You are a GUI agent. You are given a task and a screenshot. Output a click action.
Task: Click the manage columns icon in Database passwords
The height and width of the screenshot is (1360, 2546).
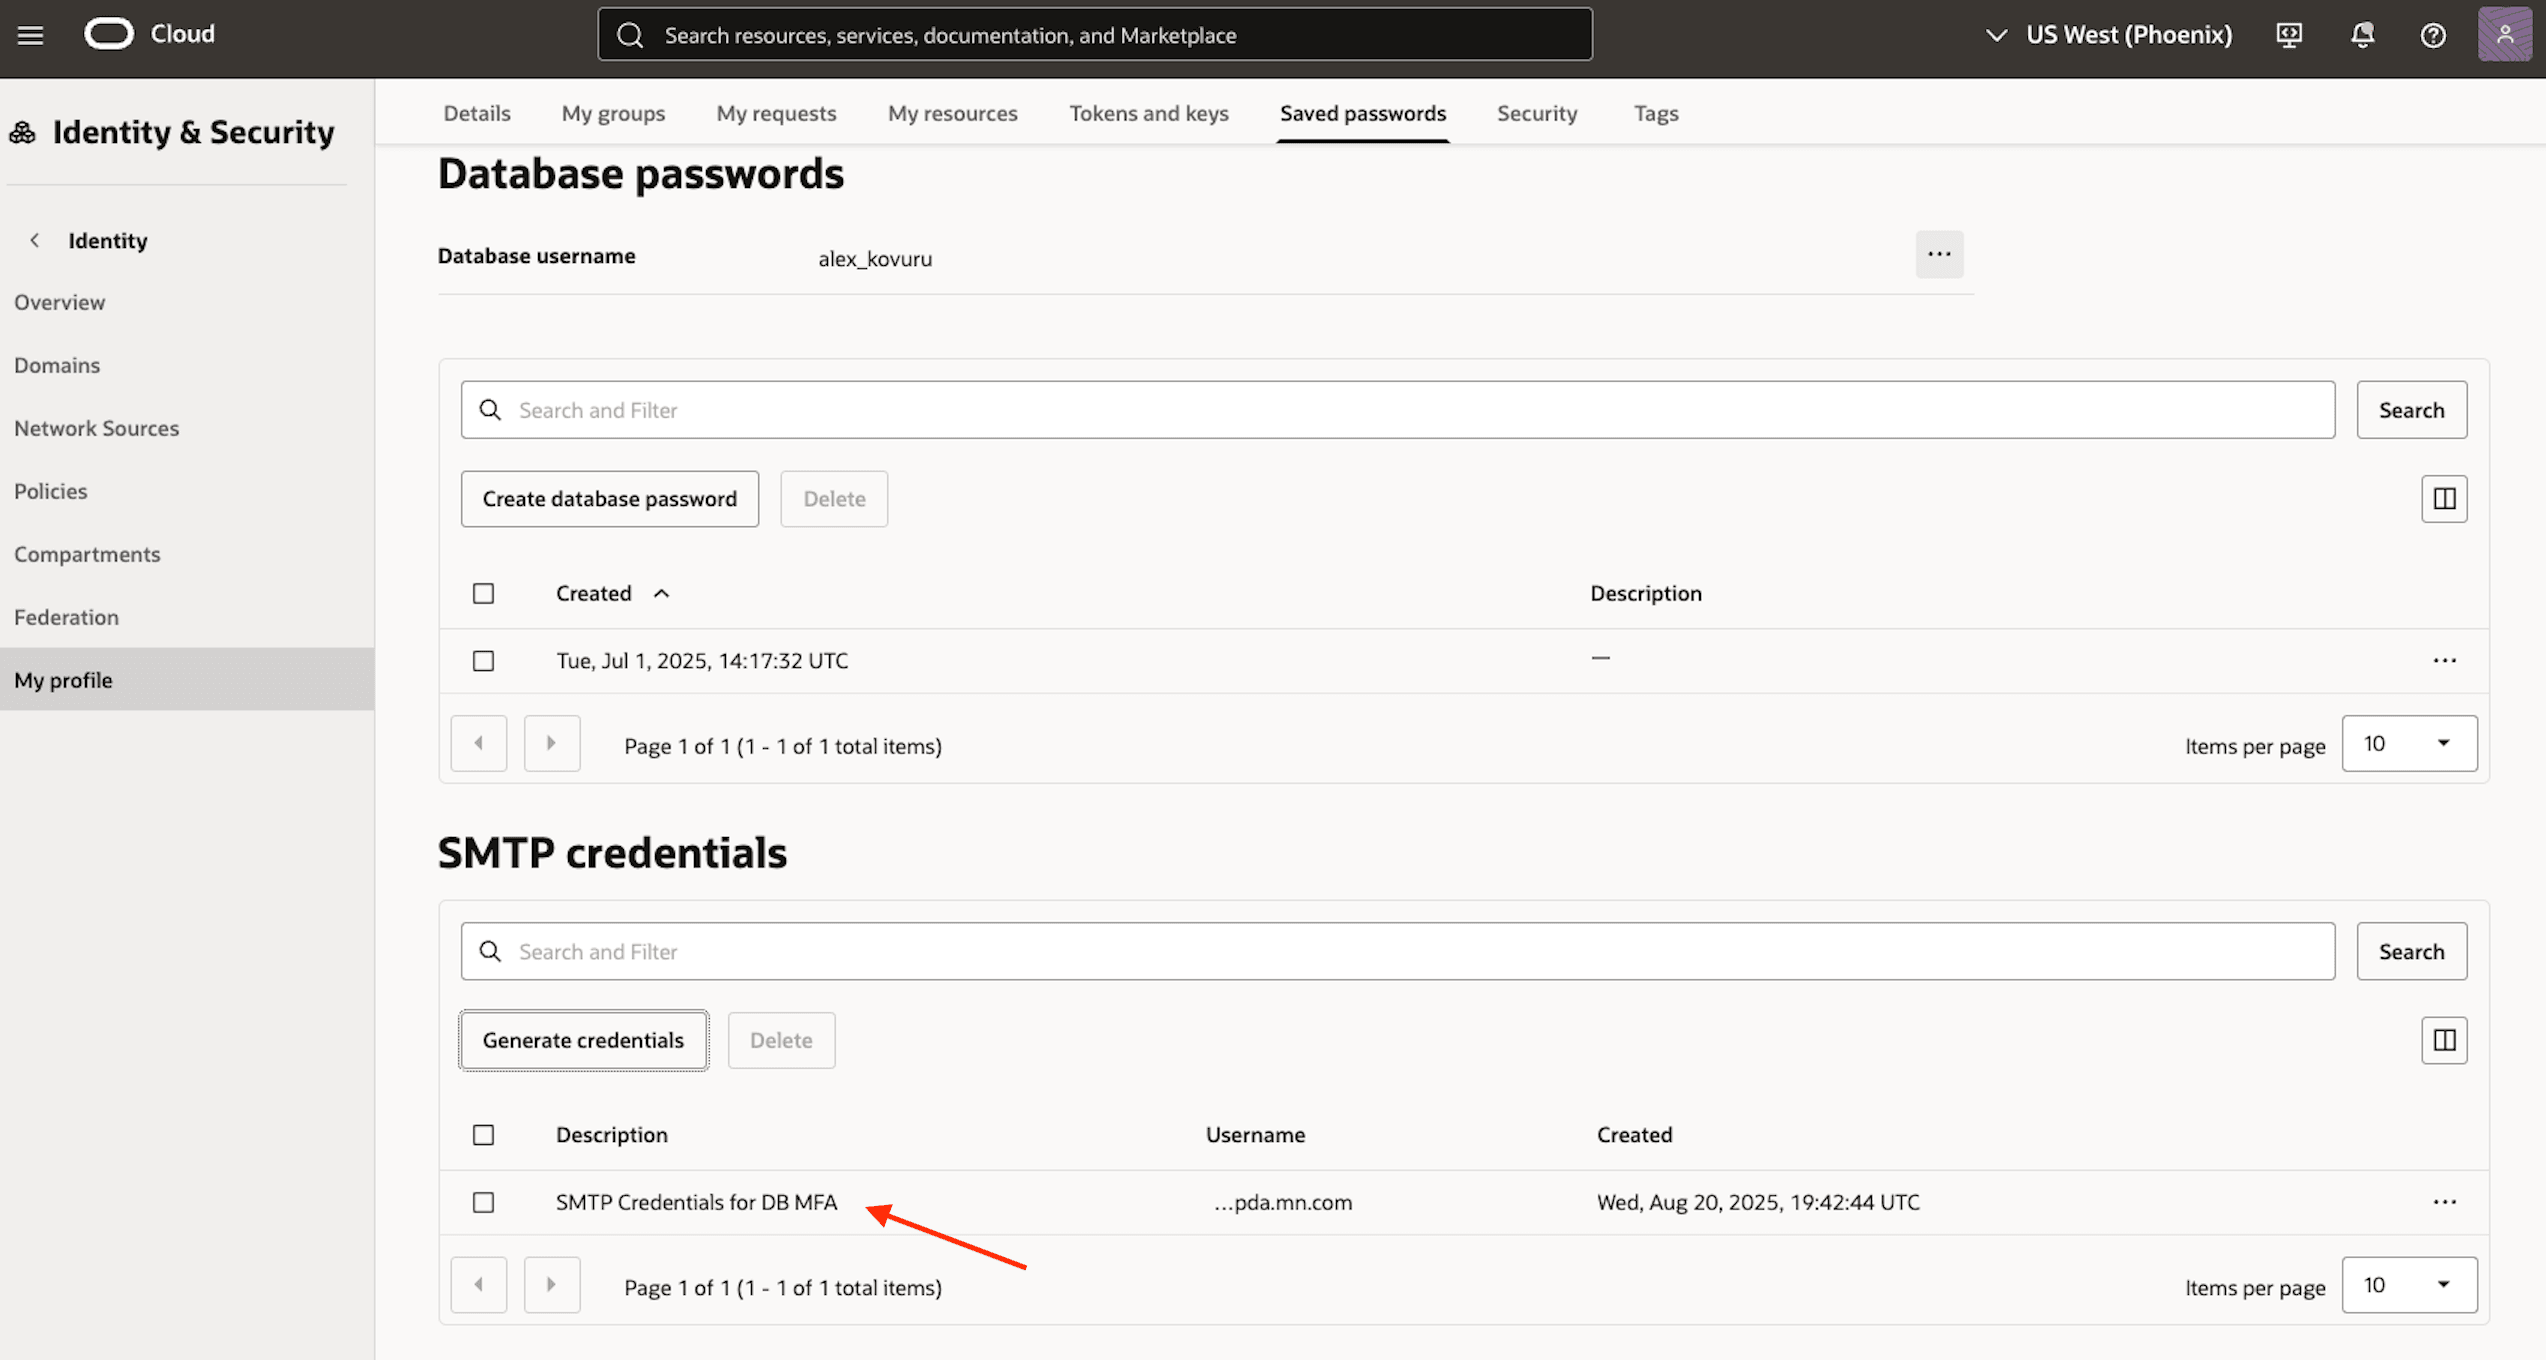(x=2444, y=498)
